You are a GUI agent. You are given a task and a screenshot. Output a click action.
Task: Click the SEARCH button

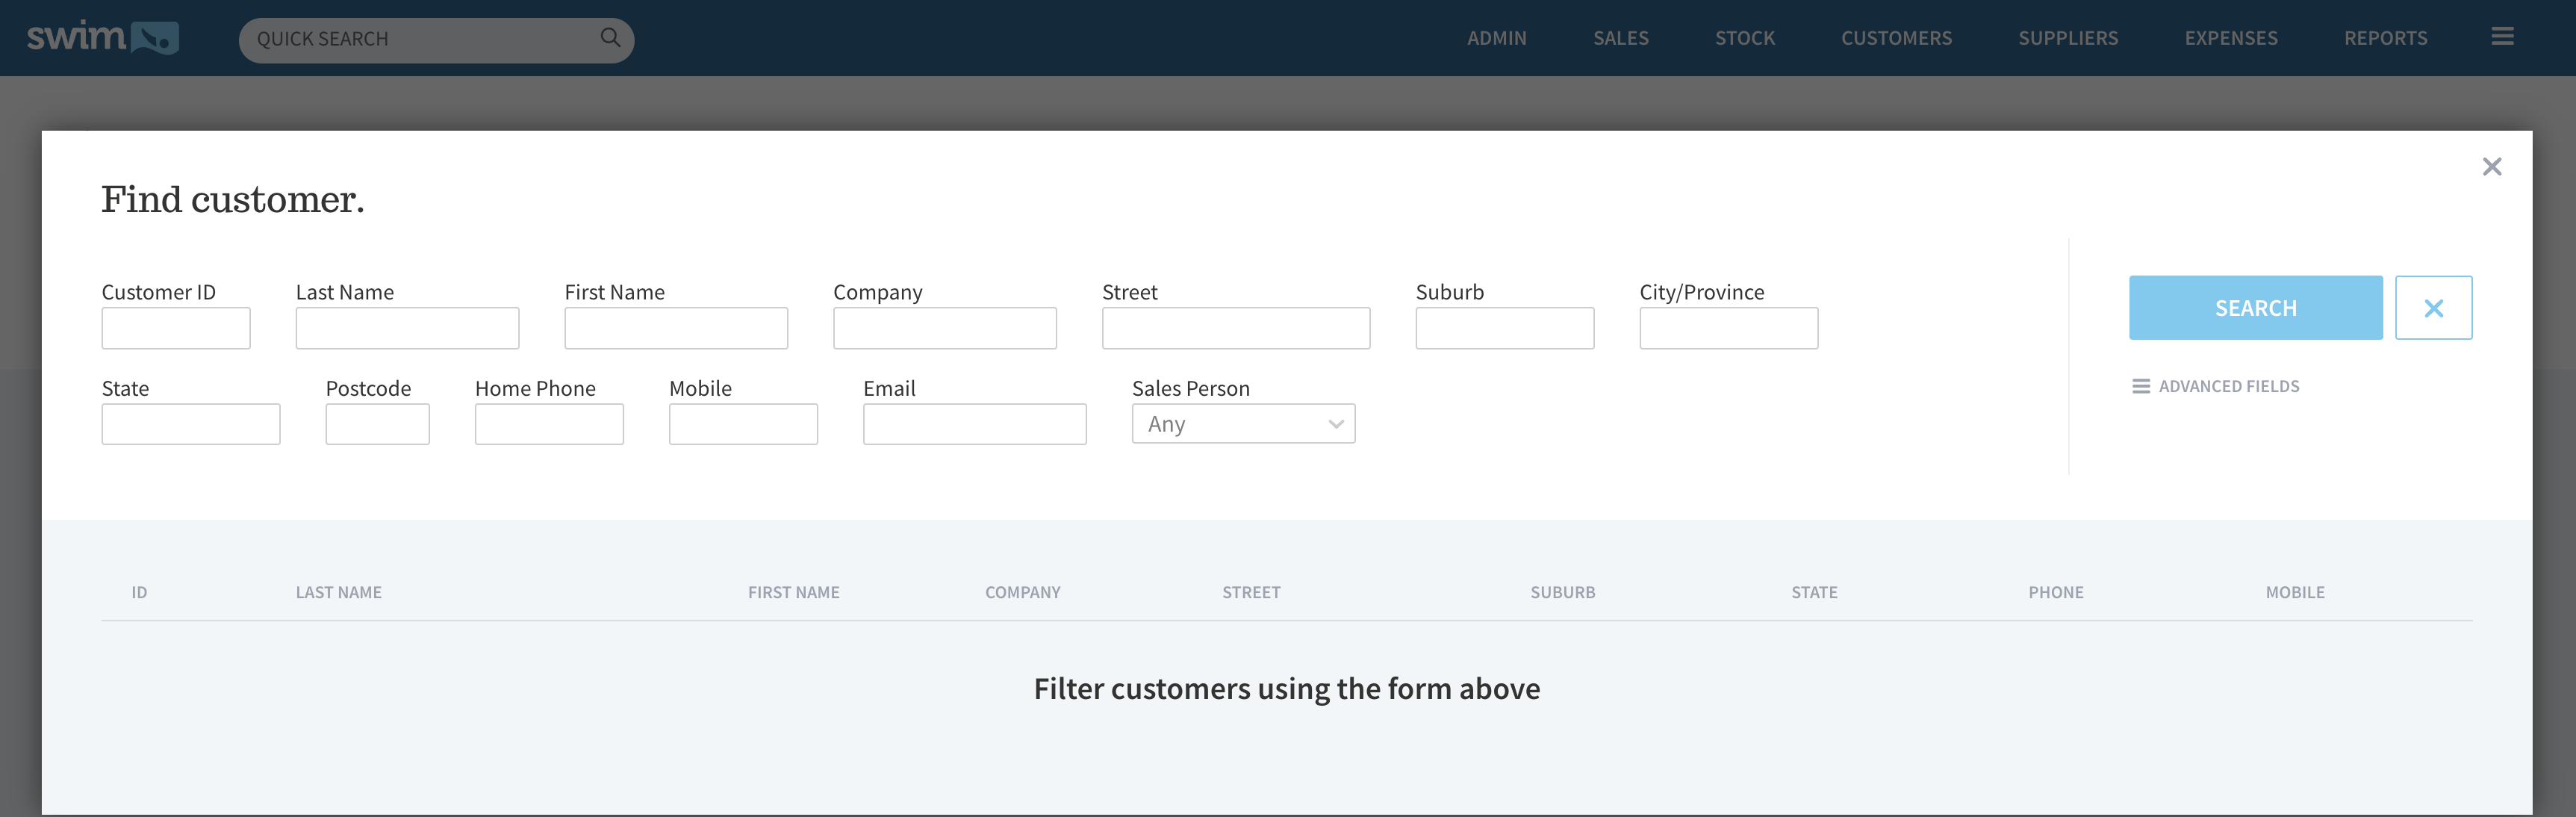(2255, 308)
